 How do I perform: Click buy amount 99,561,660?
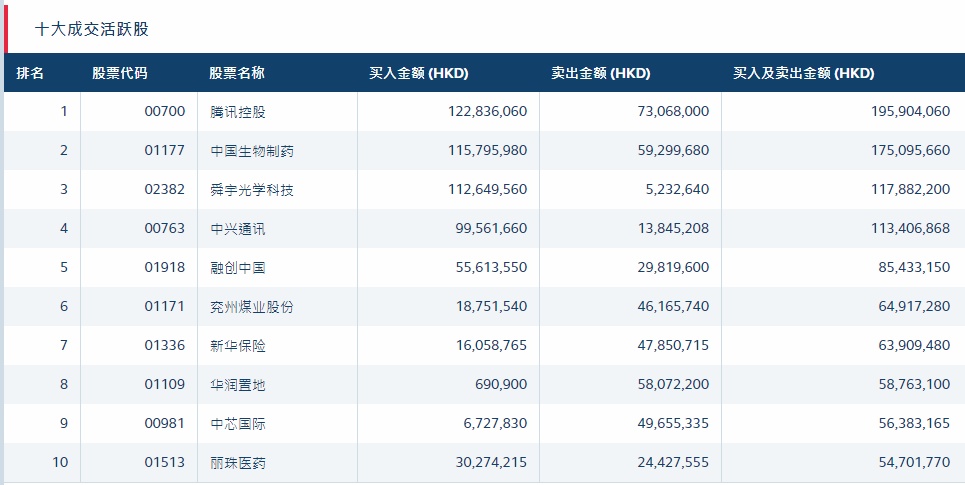[x=491, y=228]
